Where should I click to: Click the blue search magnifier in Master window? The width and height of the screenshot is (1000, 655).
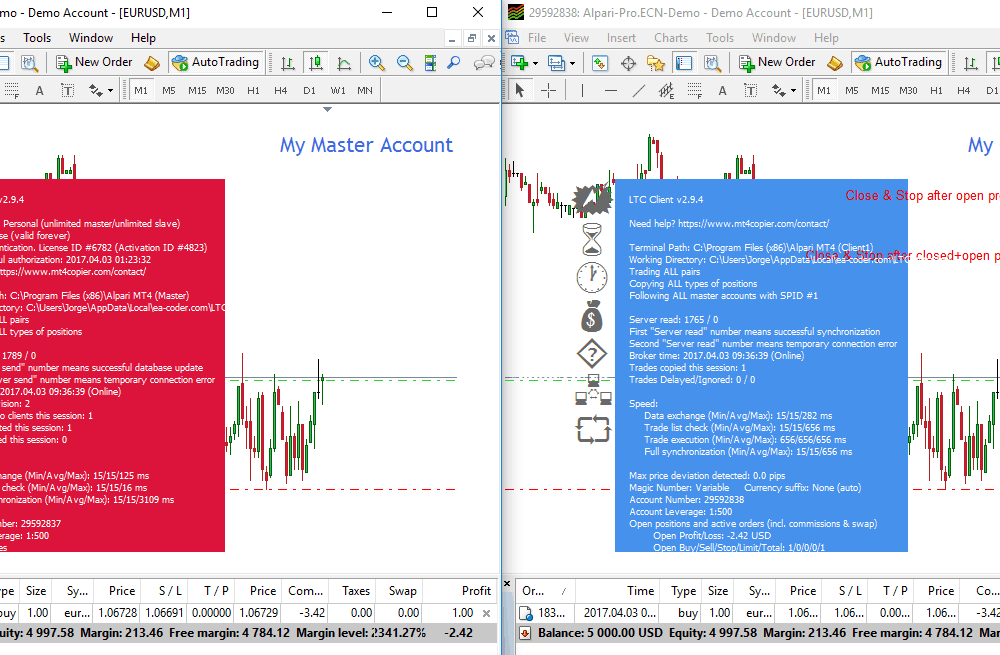453,63
